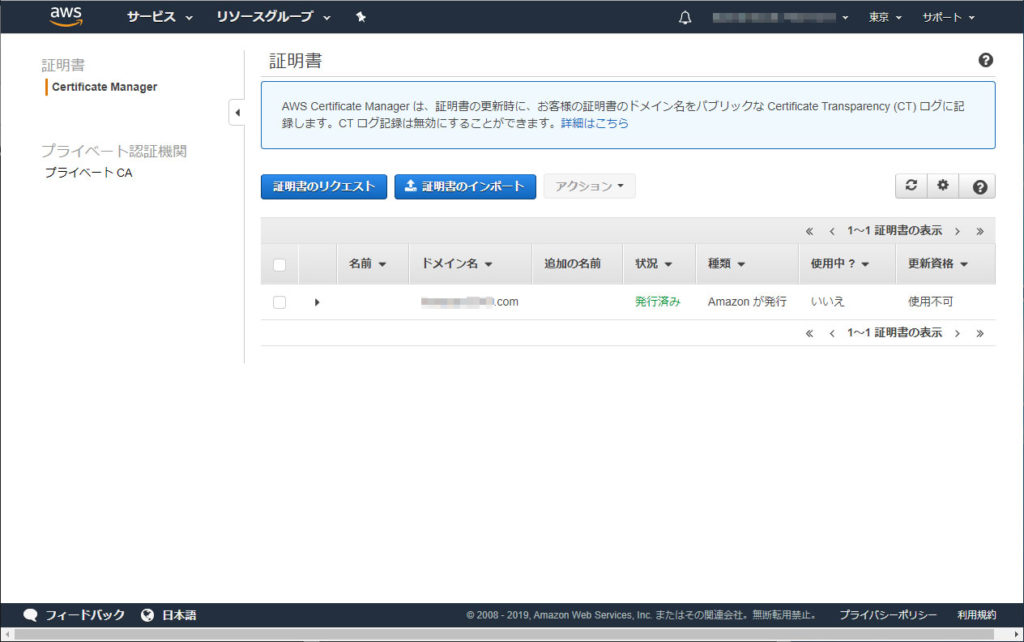
Task: Click the help icon in 証明書 header
Action: click(x=985, y=61)
